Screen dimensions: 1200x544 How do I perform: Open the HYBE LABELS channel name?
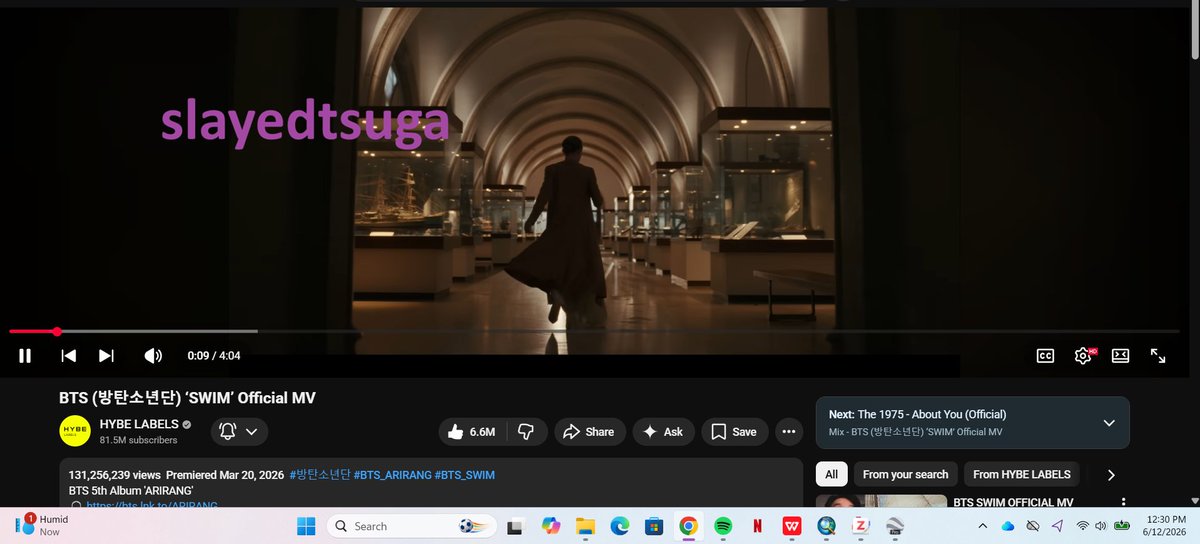[x=137, y=424]
